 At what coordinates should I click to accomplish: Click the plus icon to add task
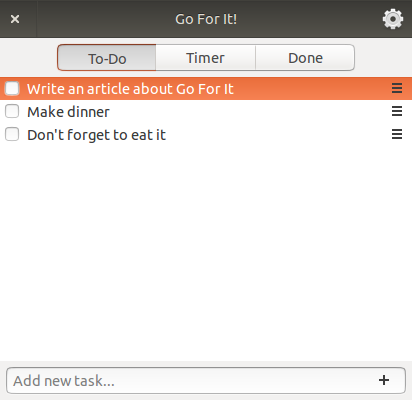coord(384,380)
